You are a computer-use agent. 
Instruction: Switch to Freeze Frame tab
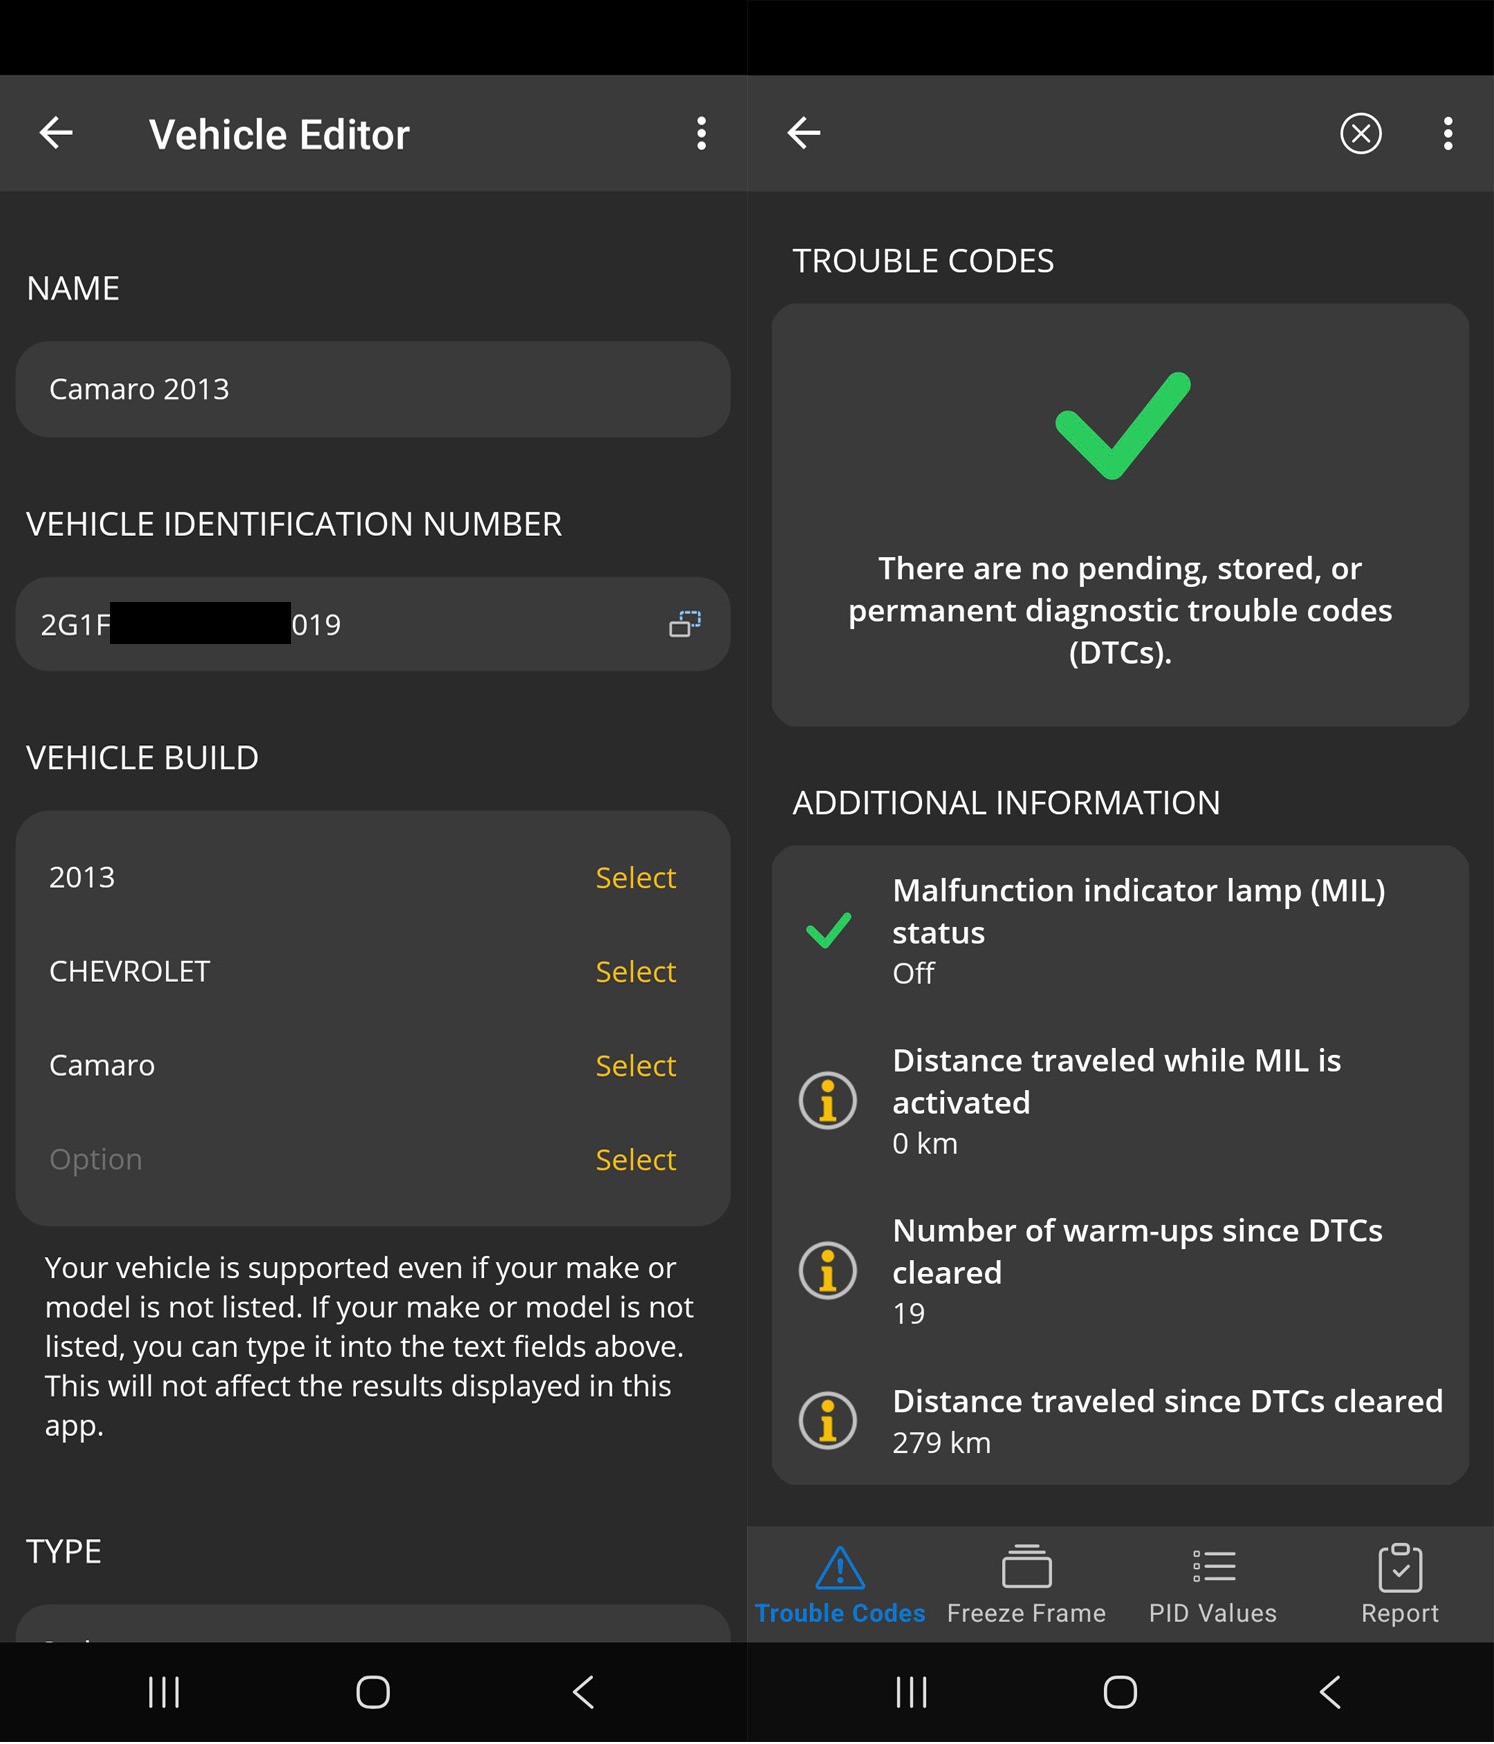[x=1027, y=1585]
